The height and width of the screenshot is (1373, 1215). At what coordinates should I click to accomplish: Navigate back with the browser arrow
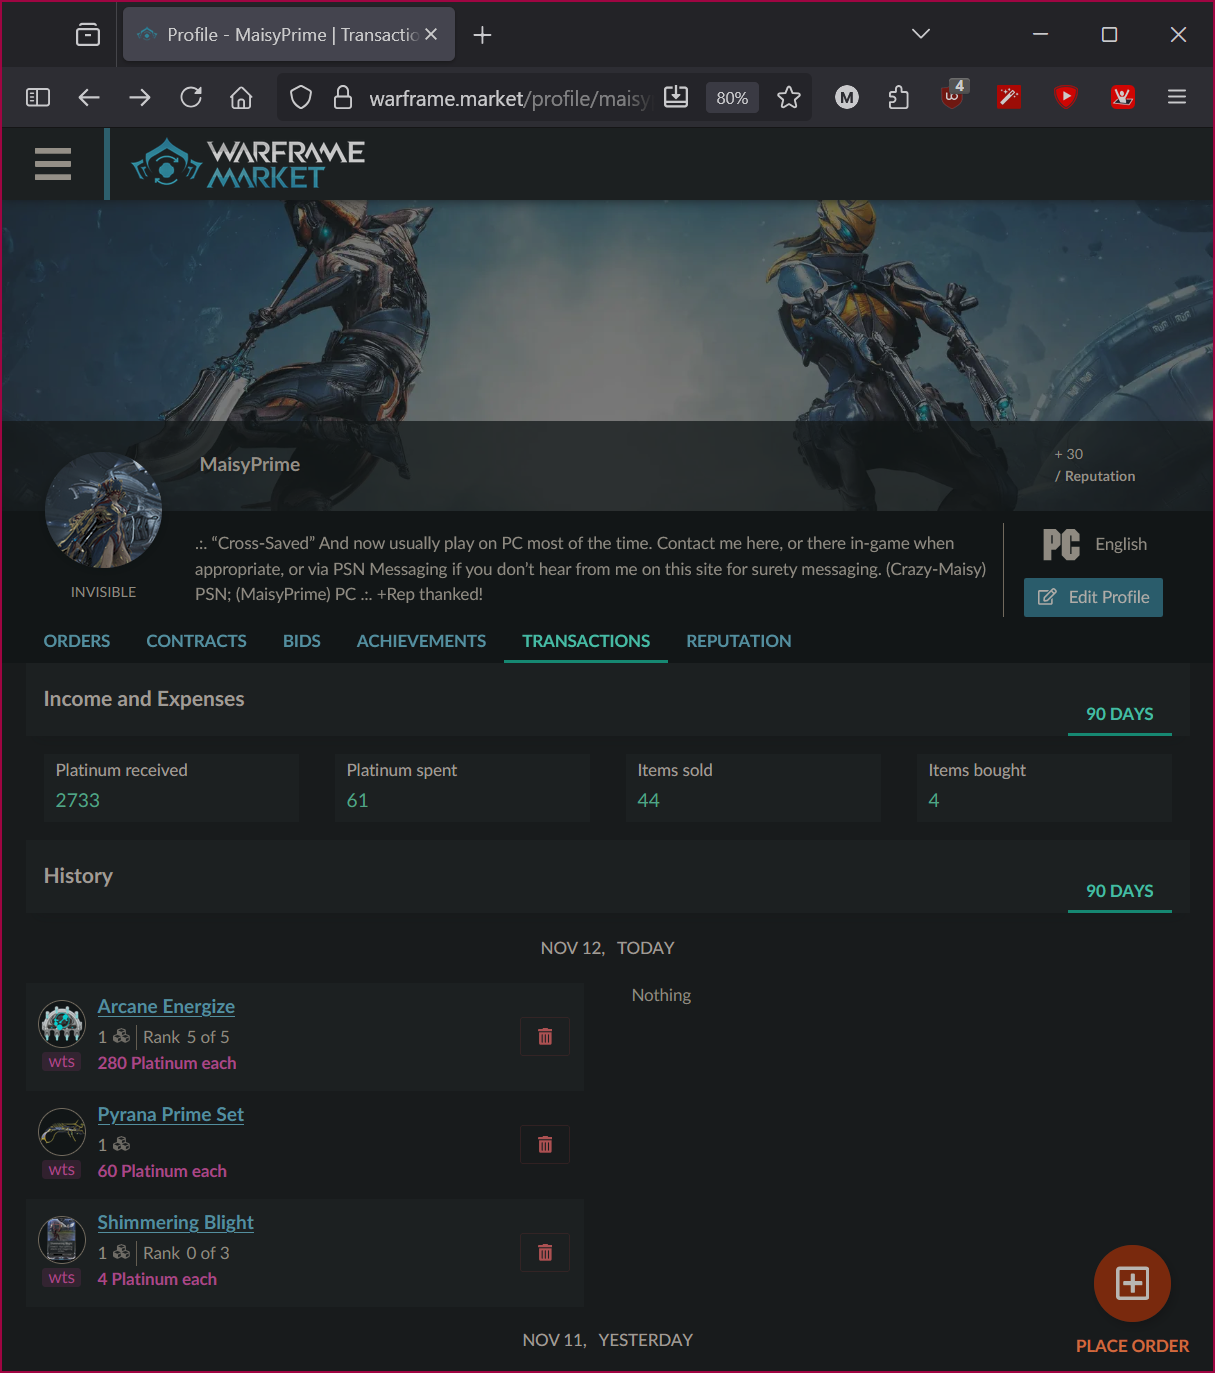coord(88,97)
